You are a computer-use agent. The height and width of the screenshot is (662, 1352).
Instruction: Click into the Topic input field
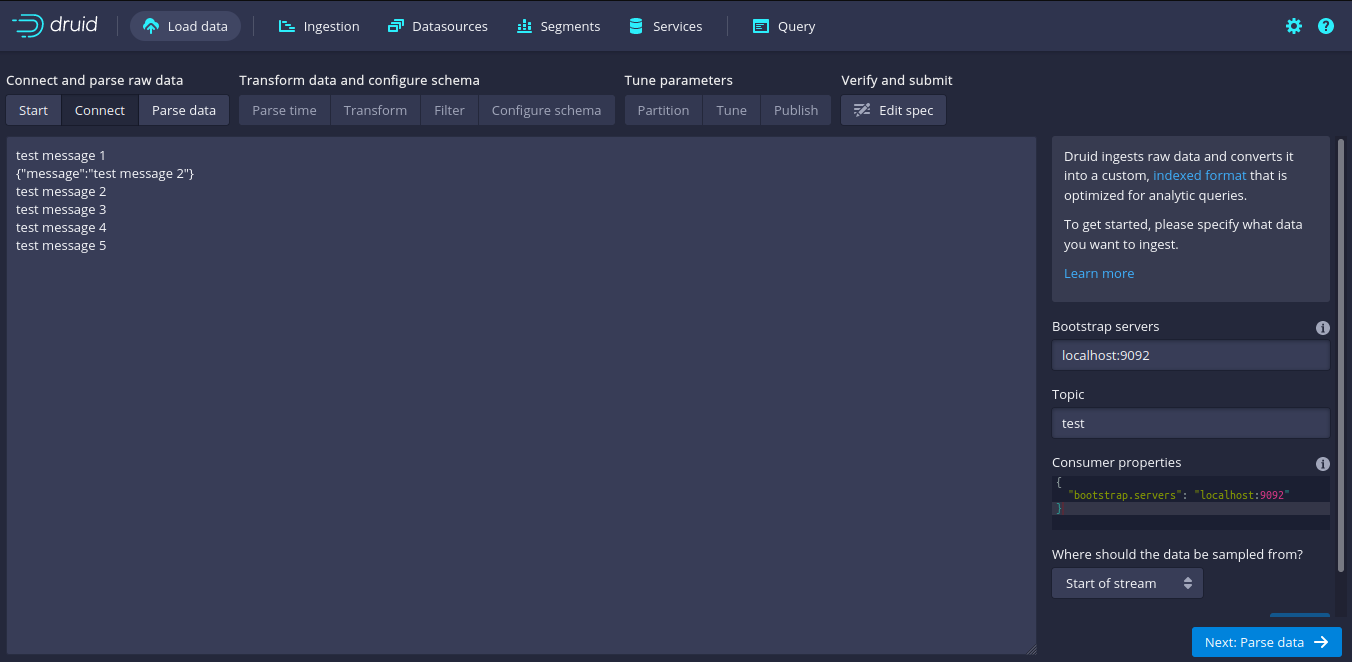(x=1190, y=423)
